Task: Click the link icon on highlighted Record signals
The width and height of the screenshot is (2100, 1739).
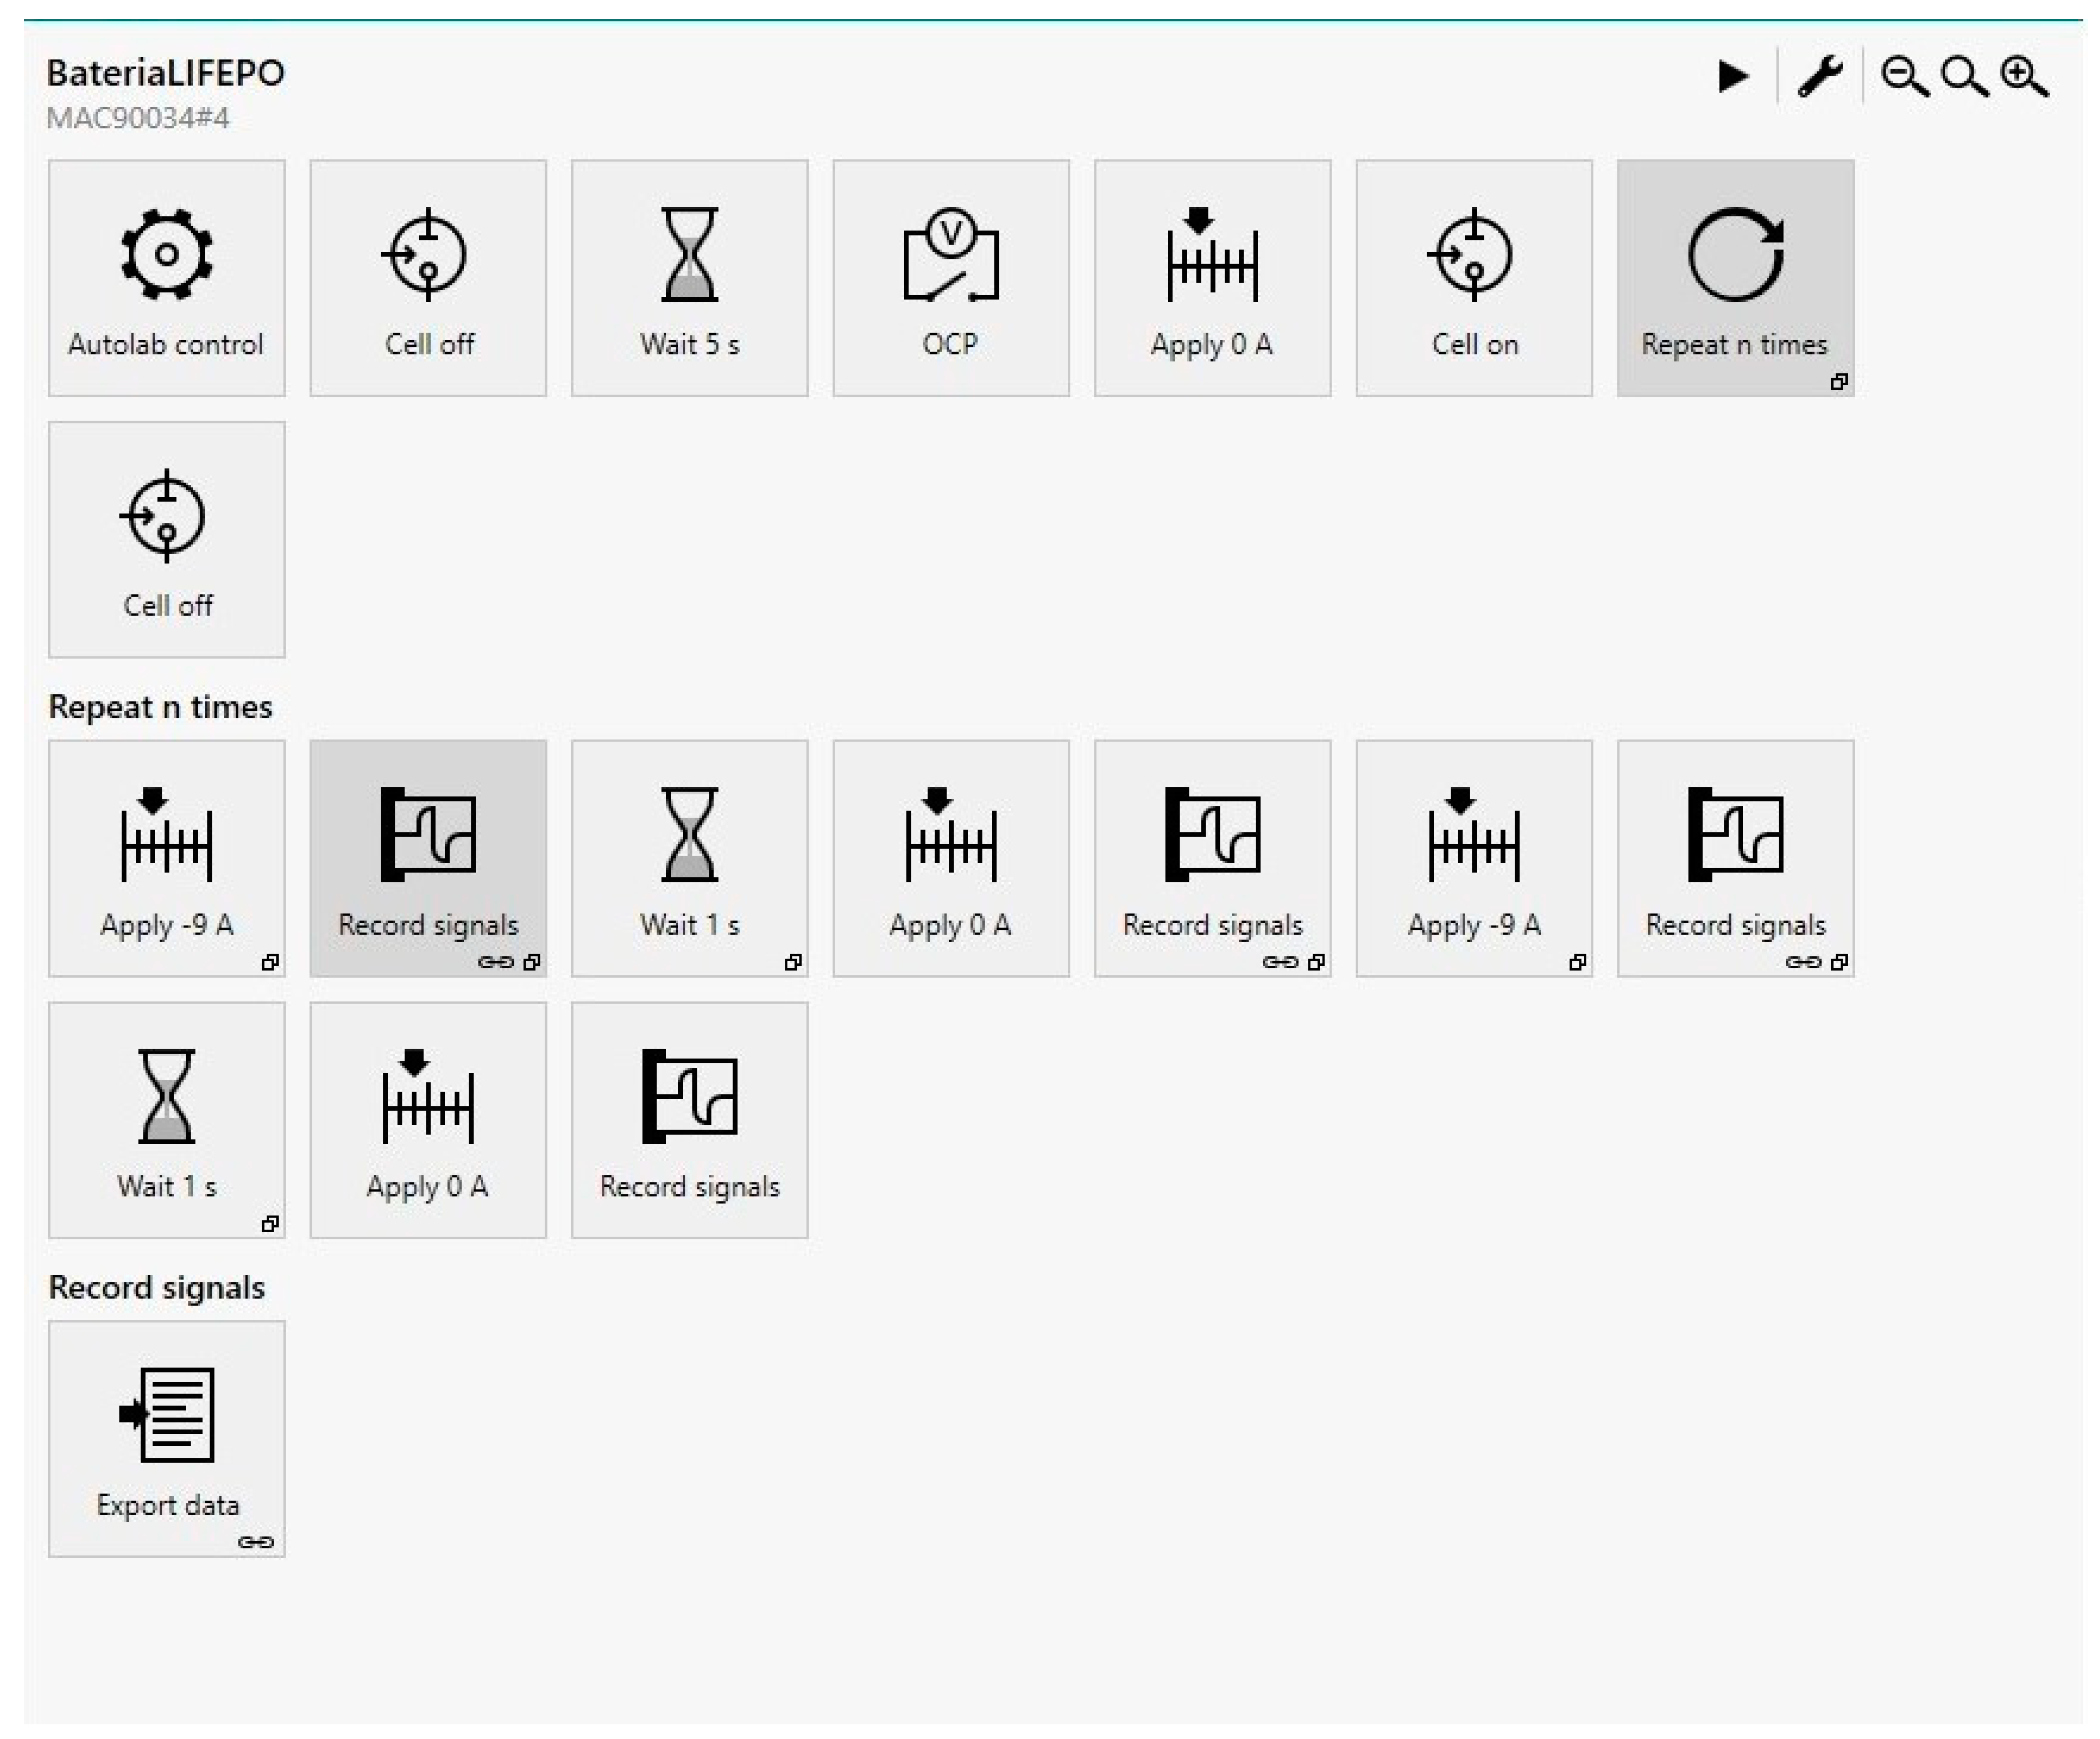Action: (x=495, y=962)
